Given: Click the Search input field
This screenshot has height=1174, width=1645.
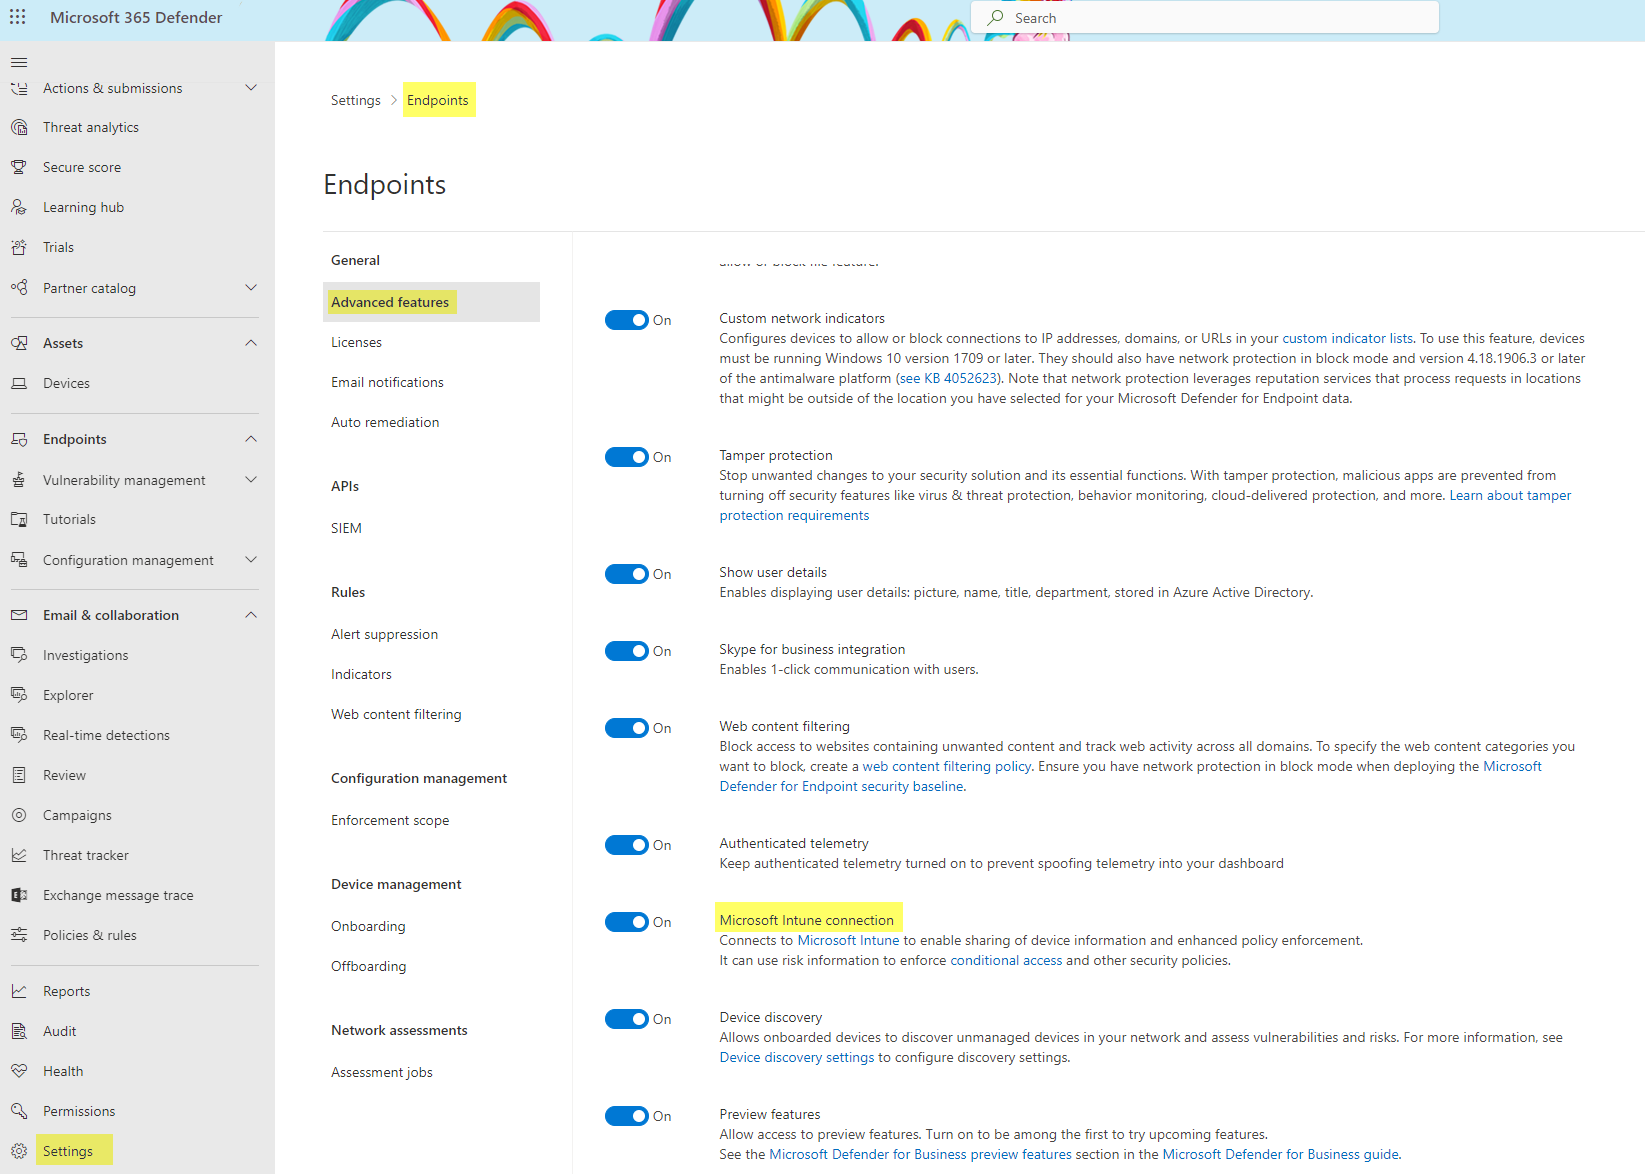Looking at the screenshot, I should 1205,18.
